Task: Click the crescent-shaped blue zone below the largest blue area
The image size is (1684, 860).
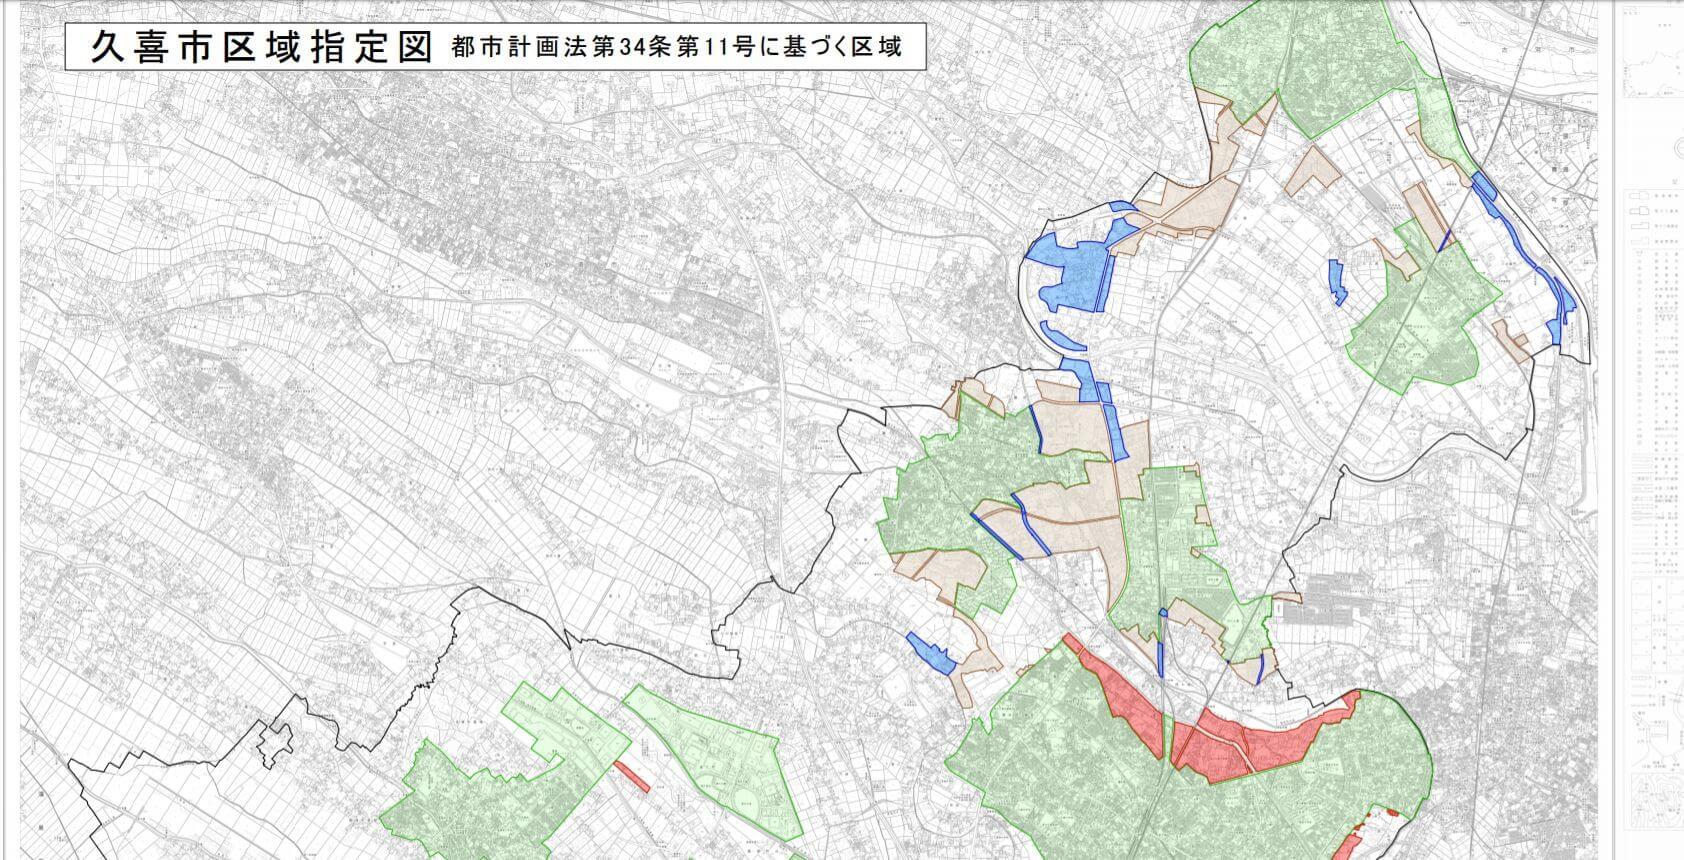Action: click(1060, 336)
